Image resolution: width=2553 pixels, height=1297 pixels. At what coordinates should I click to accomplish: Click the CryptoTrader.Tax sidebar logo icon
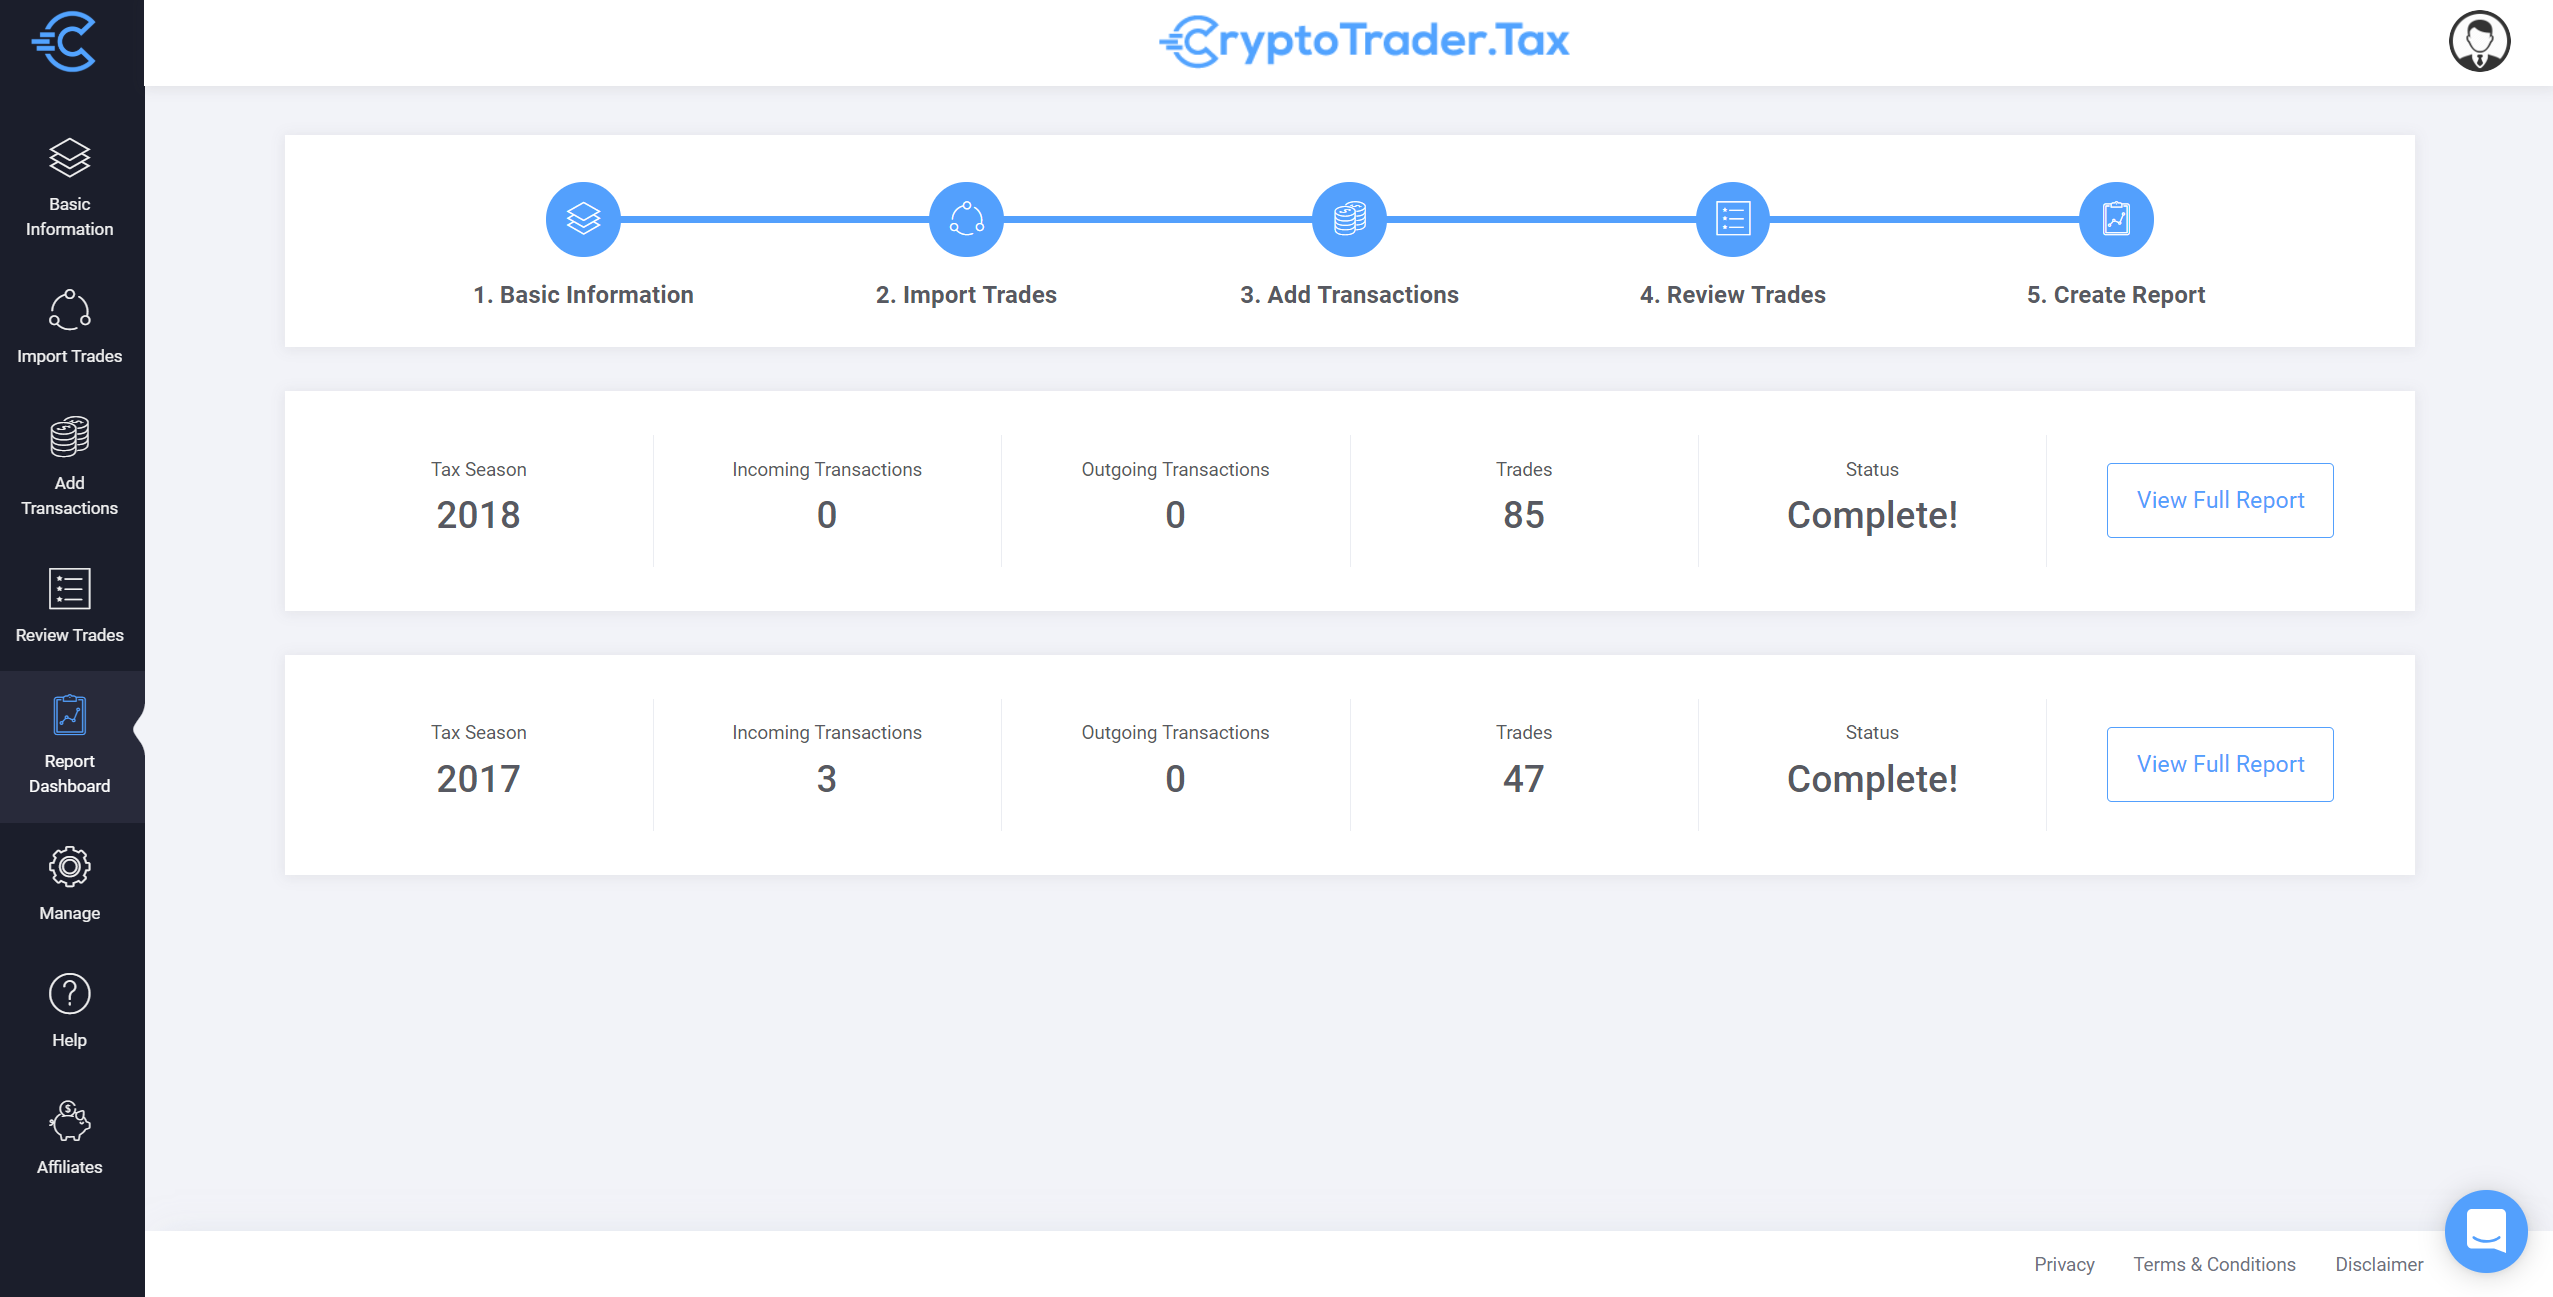tap(65, 42)
